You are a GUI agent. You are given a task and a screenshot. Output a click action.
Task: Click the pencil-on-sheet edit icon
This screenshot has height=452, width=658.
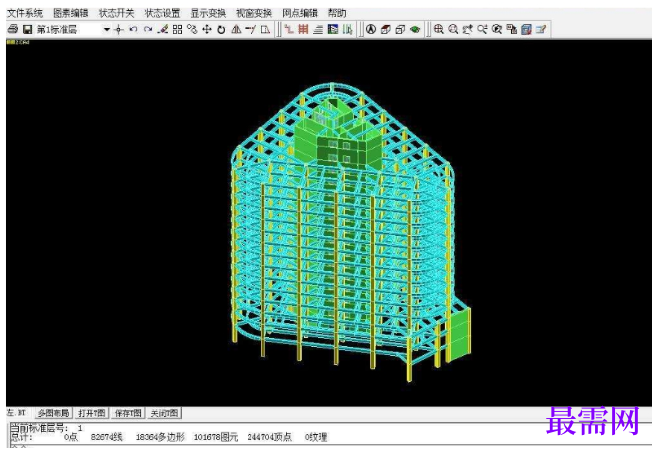point(541,29)
